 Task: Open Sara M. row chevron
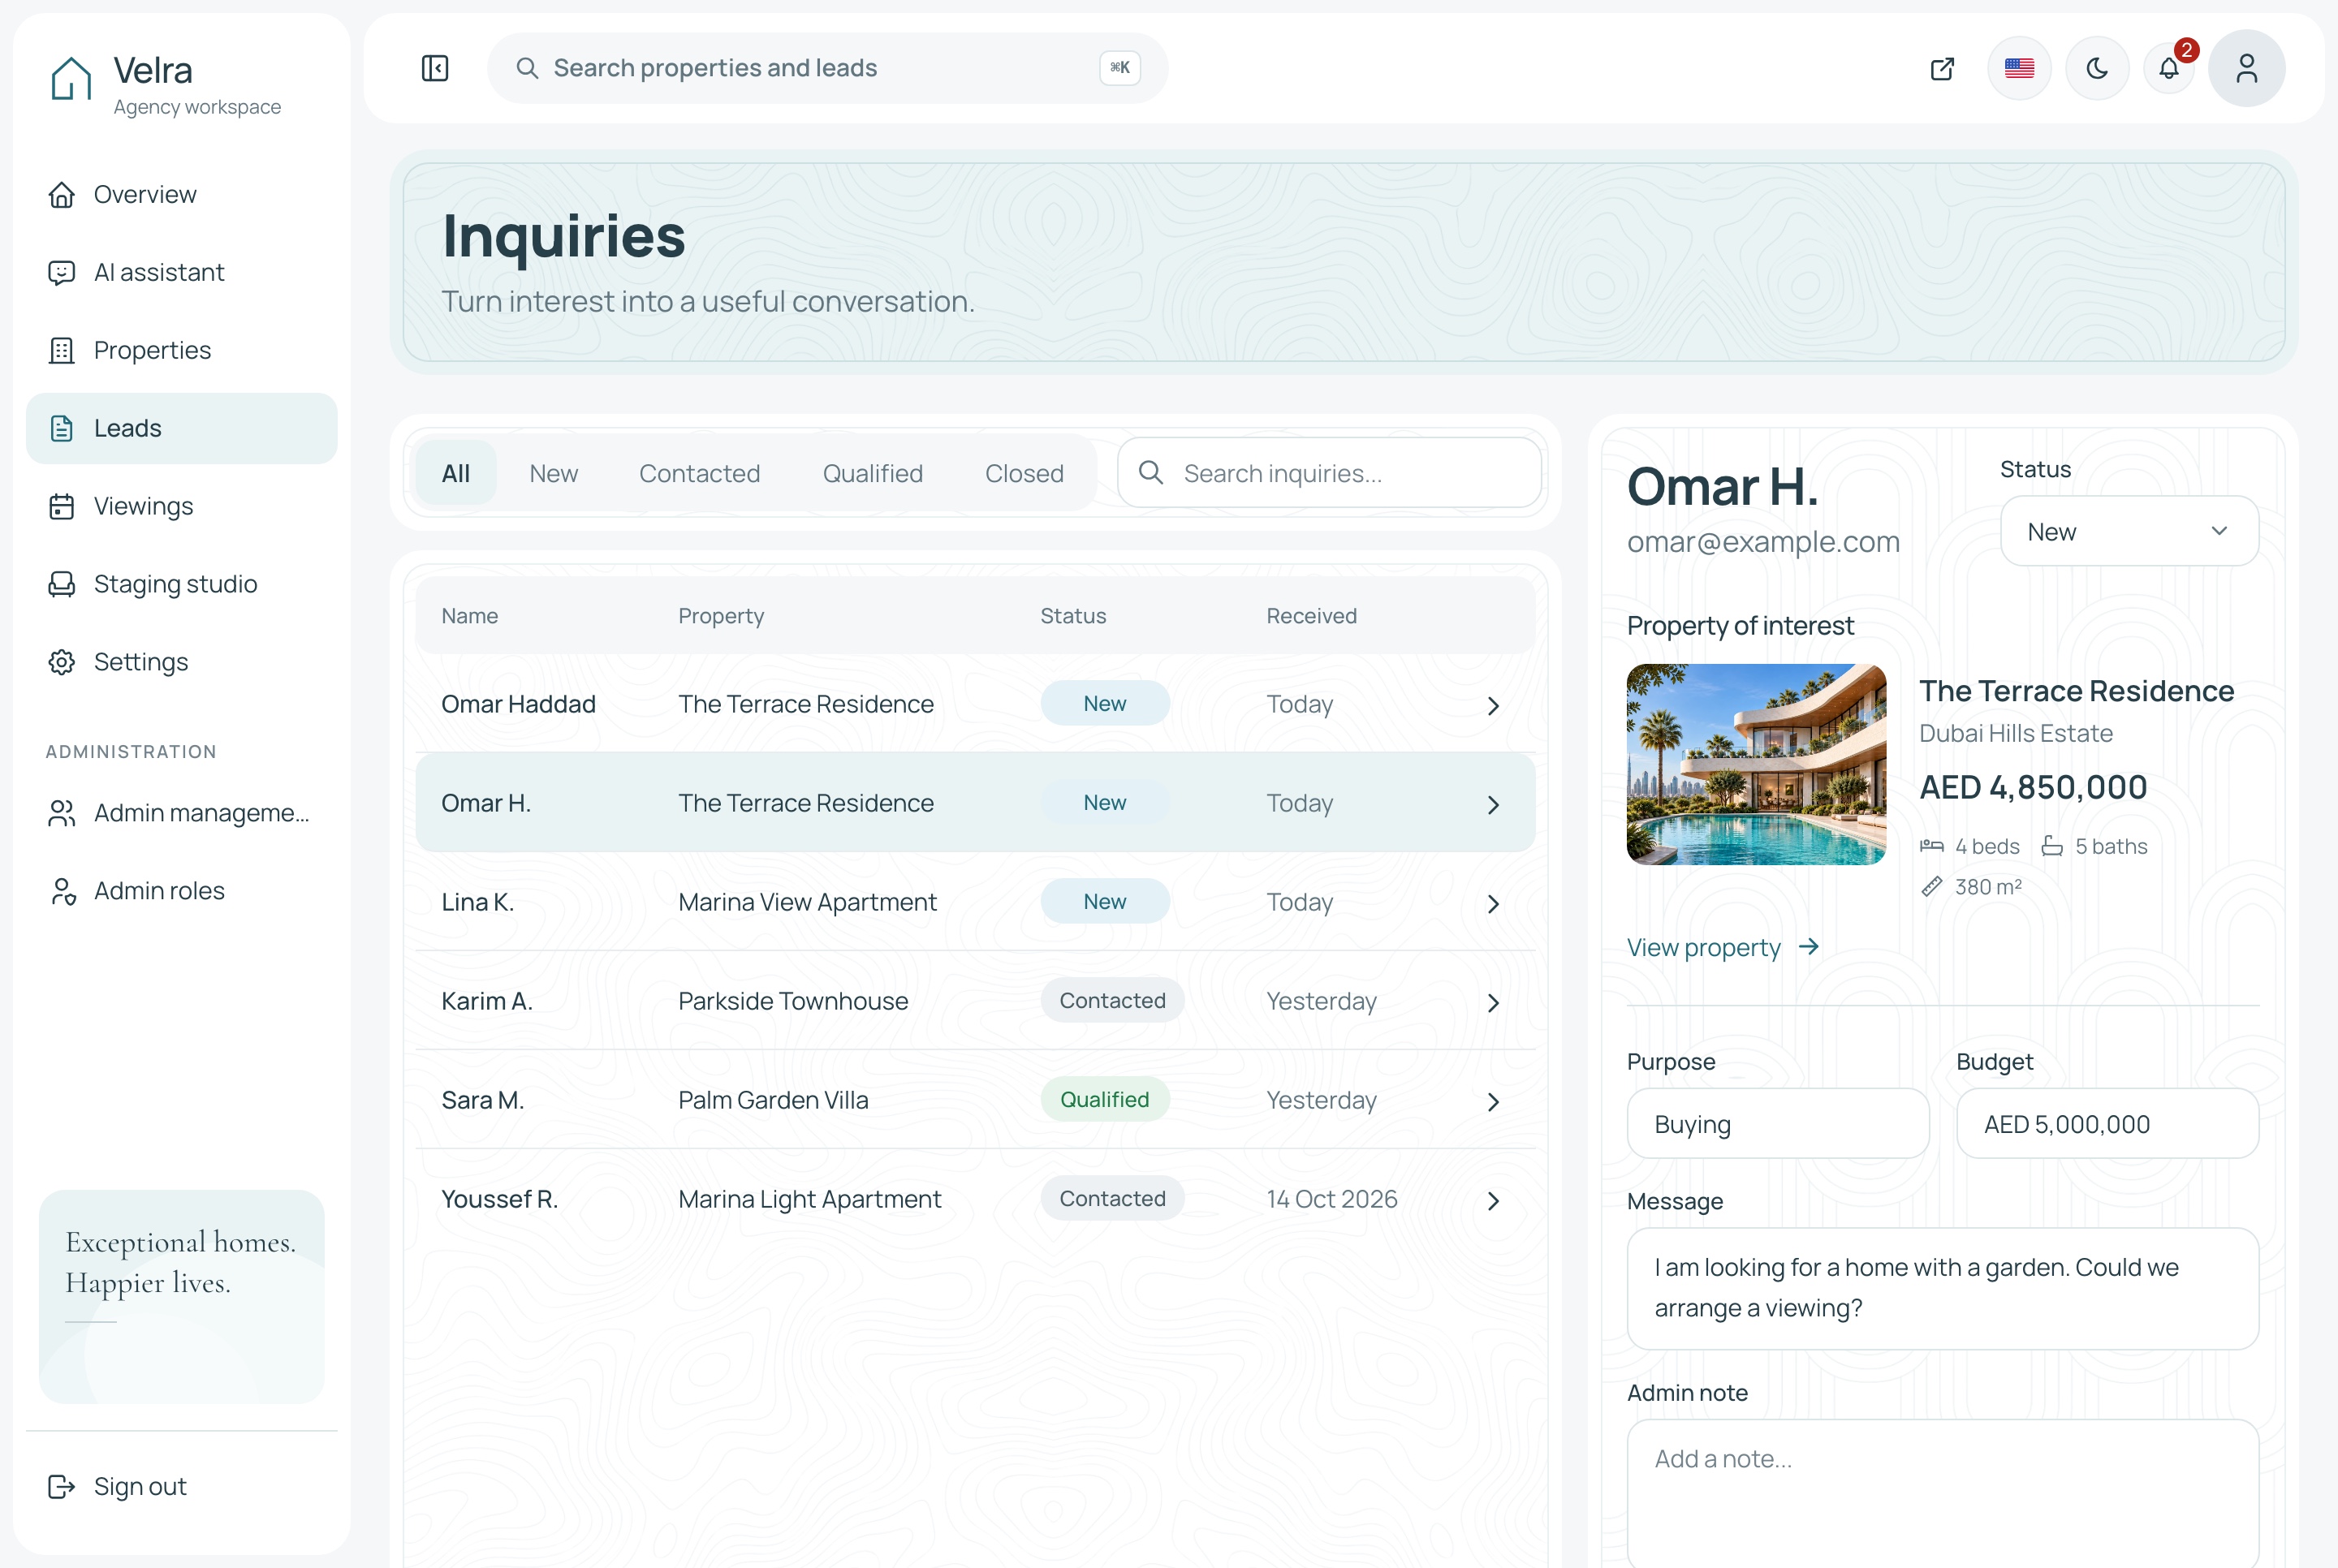pos(1493,1102)
